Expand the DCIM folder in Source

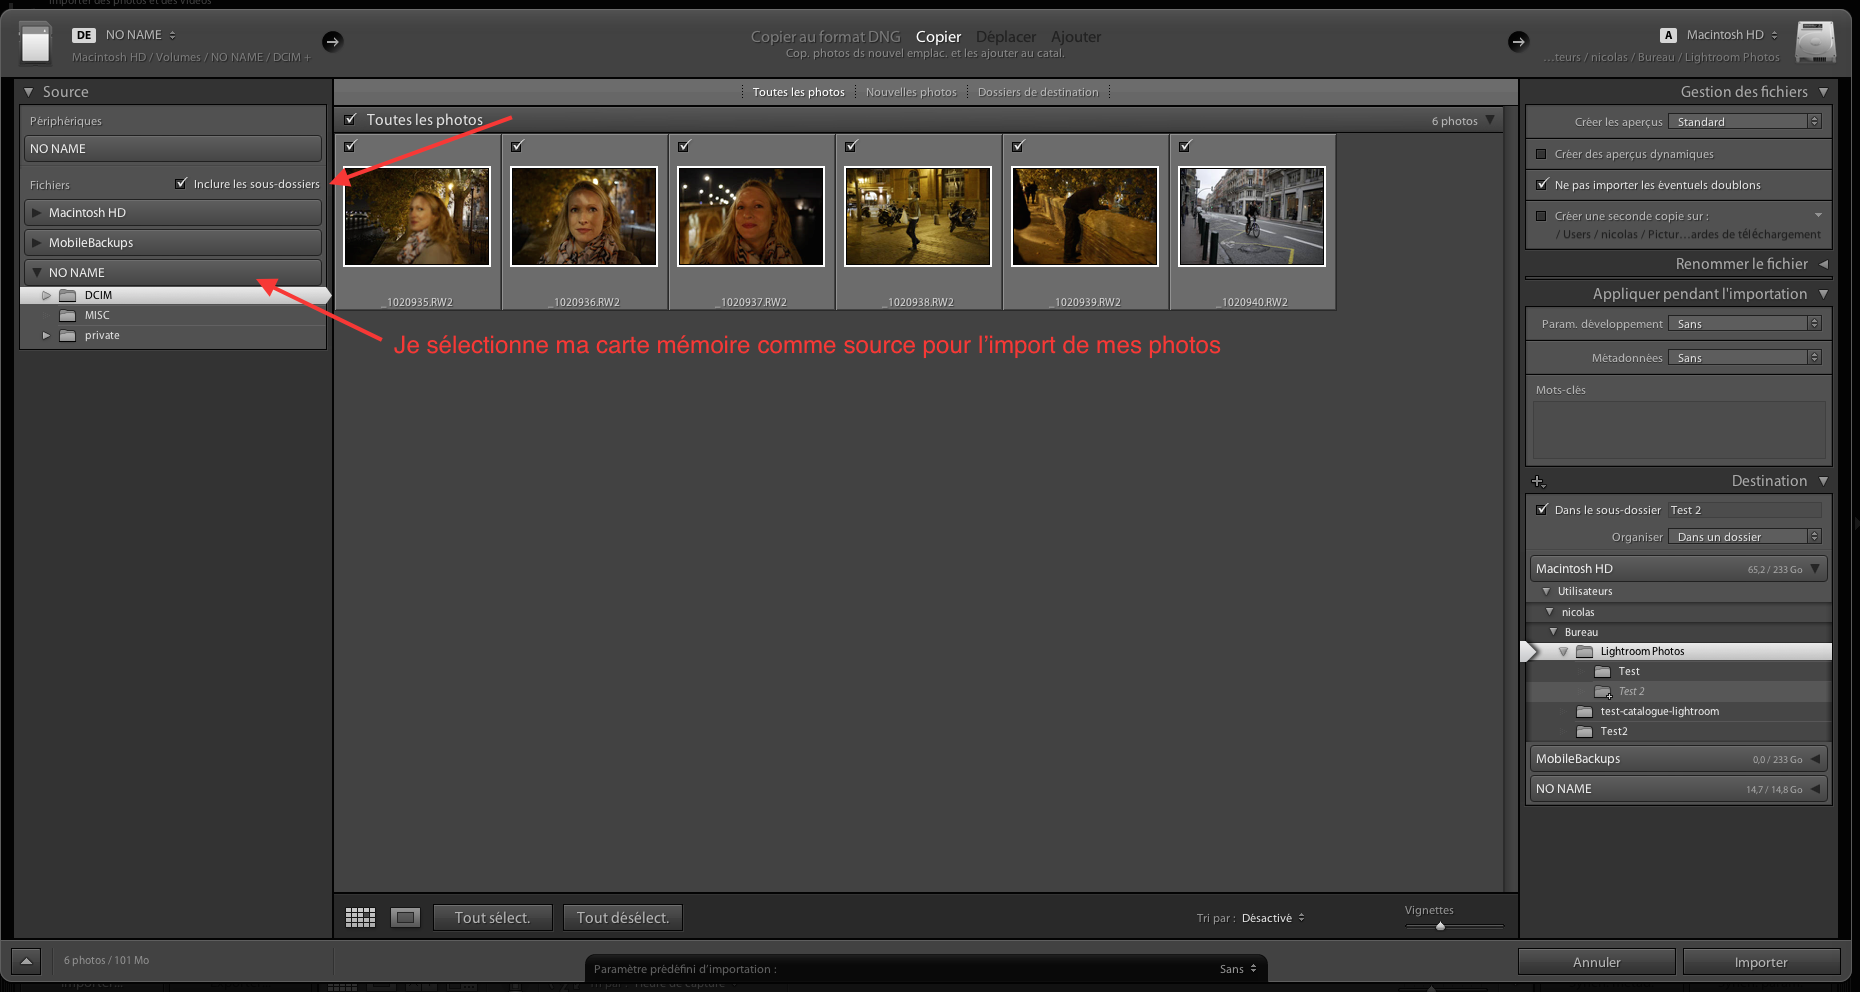click(x=45, y=295)
